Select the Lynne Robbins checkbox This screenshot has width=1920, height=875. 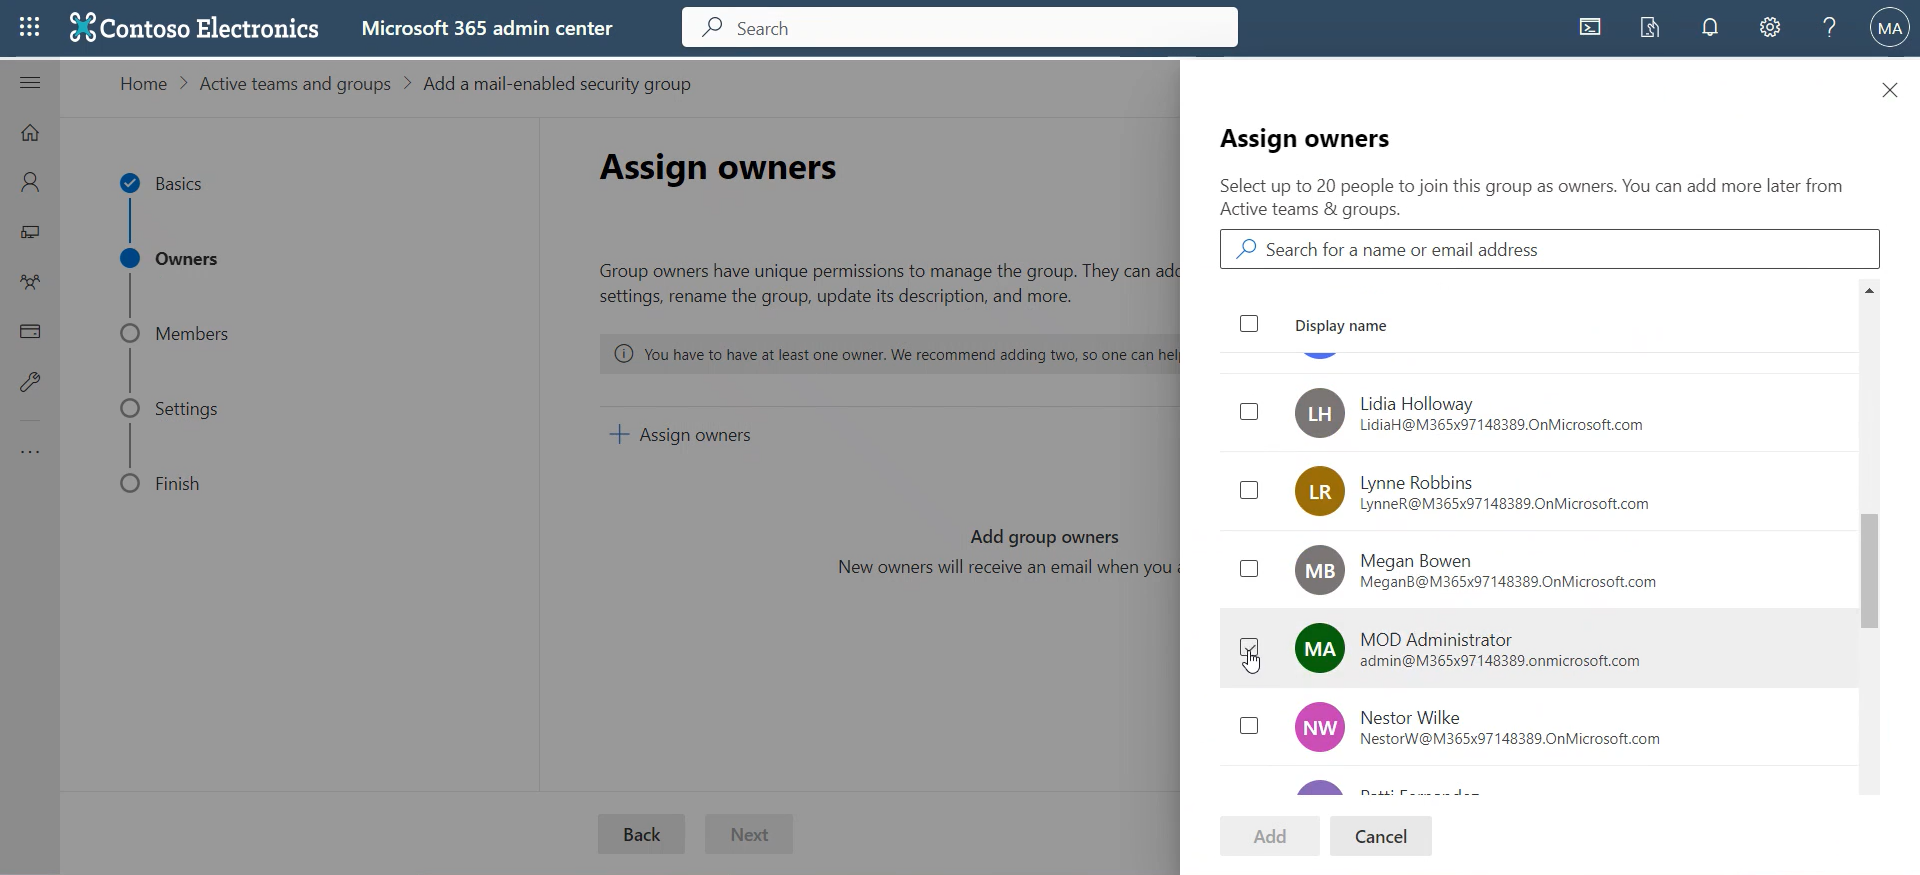pyautogui.click(x=1249, y=490)
